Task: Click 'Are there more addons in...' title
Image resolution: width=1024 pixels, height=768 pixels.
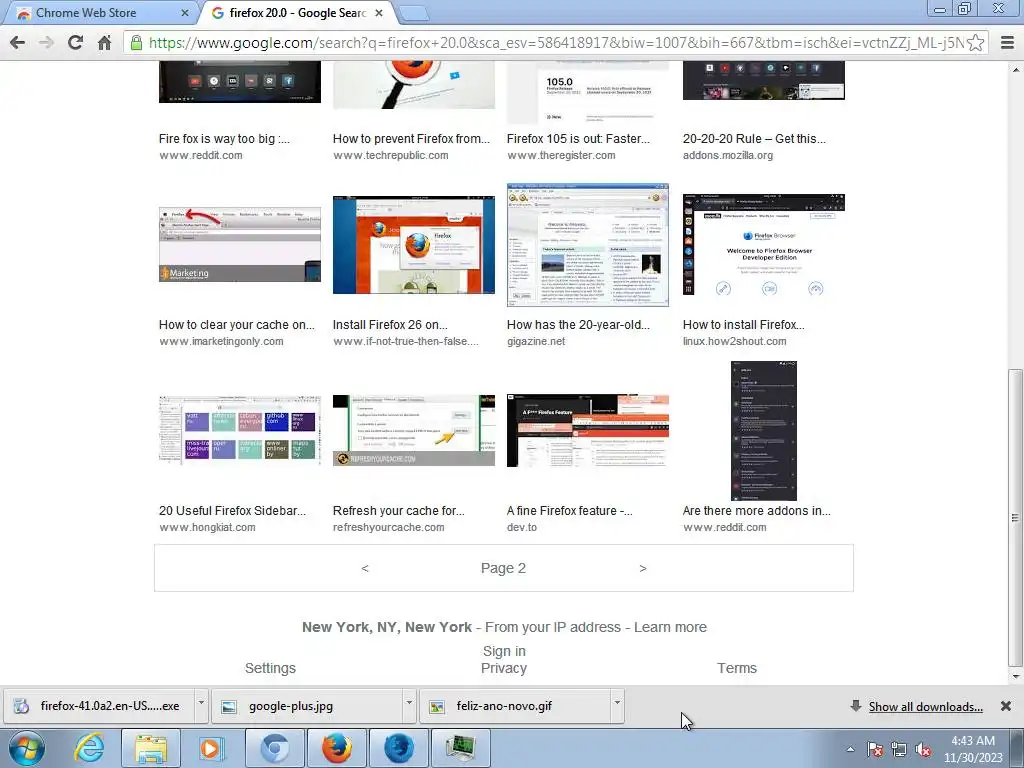Action: (756, 511)
